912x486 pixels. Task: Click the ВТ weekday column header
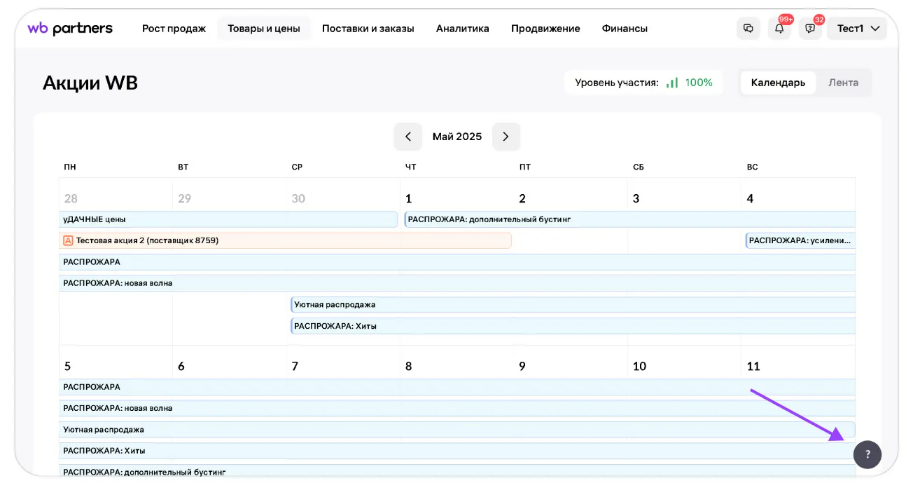183,167
